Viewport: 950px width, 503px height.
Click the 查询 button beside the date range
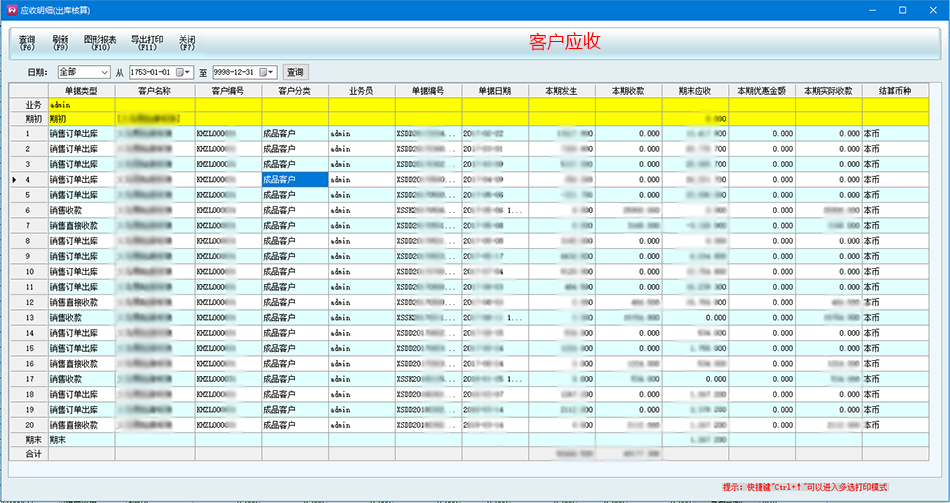click(295, 72)
